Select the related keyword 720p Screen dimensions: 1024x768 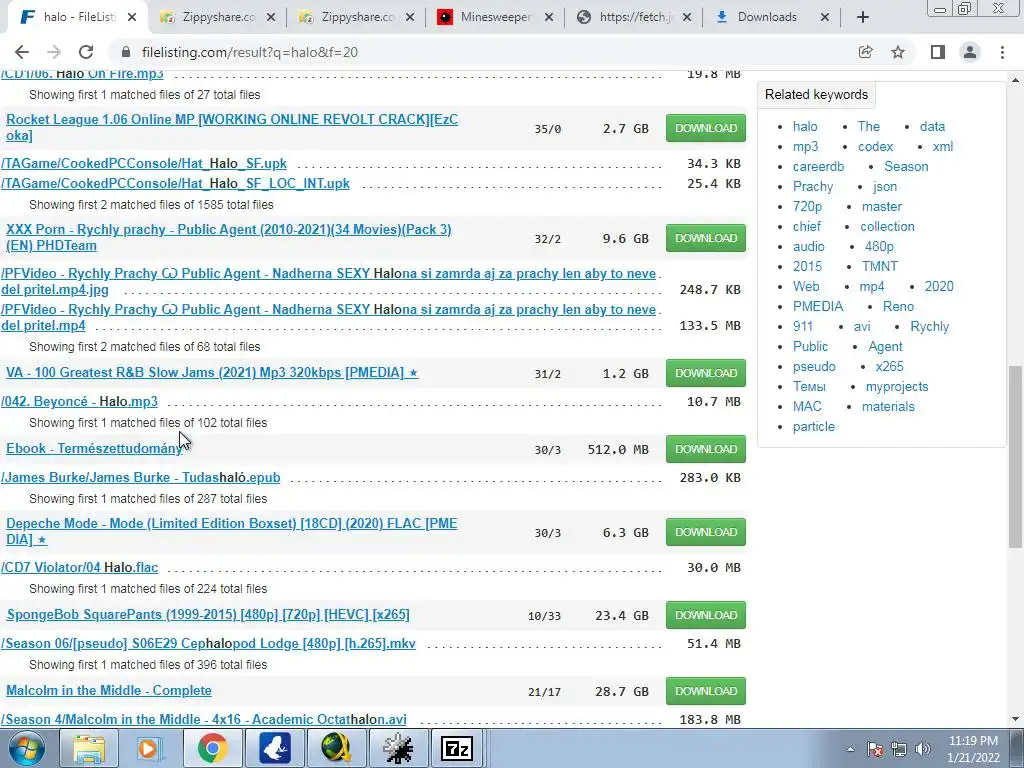(807, 206)
